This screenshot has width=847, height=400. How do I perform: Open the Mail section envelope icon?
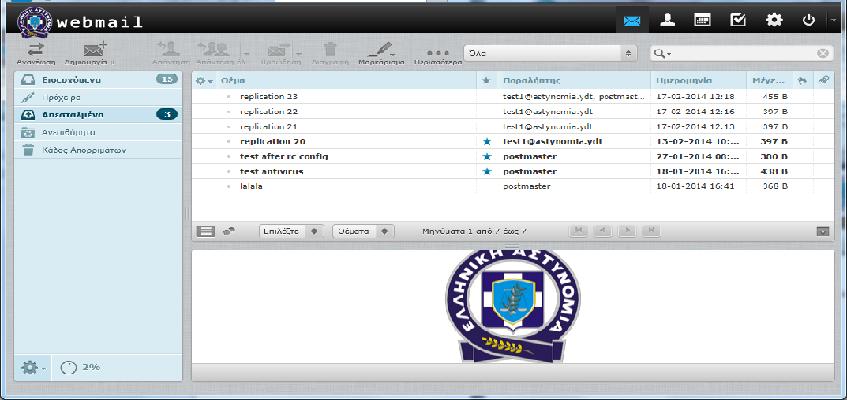coord(631,21)
